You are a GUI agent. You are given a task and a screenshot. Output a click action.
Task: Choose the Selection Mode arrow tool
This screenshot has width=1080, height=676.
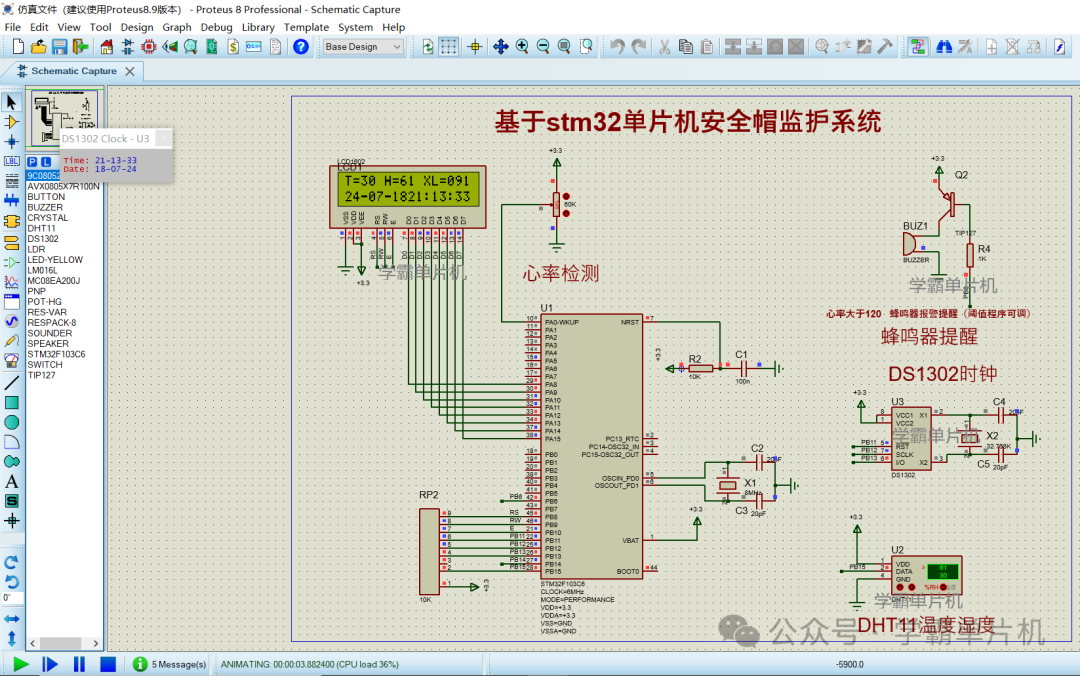point(12,103)
